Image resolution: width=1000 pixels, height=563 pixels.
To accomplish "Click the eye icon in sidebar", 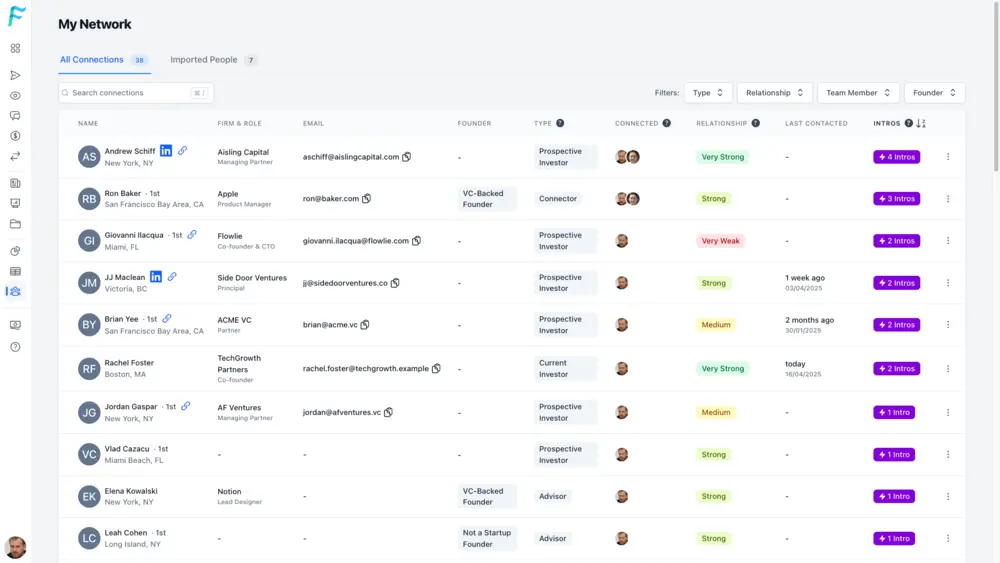I will pos(15,96).
